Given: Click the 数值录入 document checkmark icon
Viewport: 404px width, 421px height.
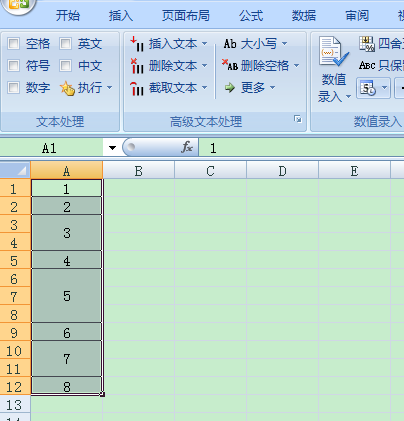Looking at the screenshot, I should click(x=333, y=52).
